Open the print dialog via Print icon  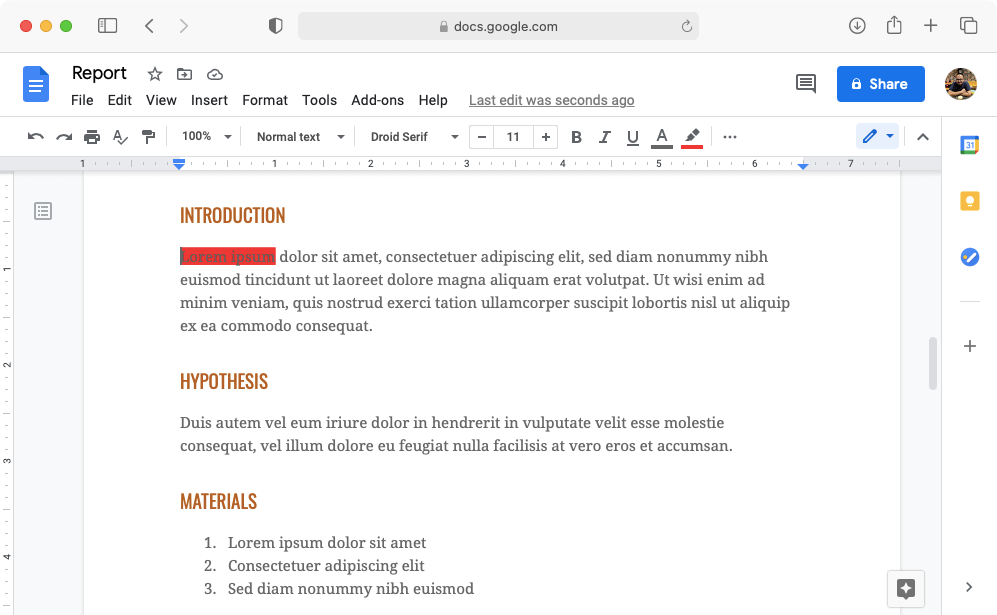[x=91, y=137]
